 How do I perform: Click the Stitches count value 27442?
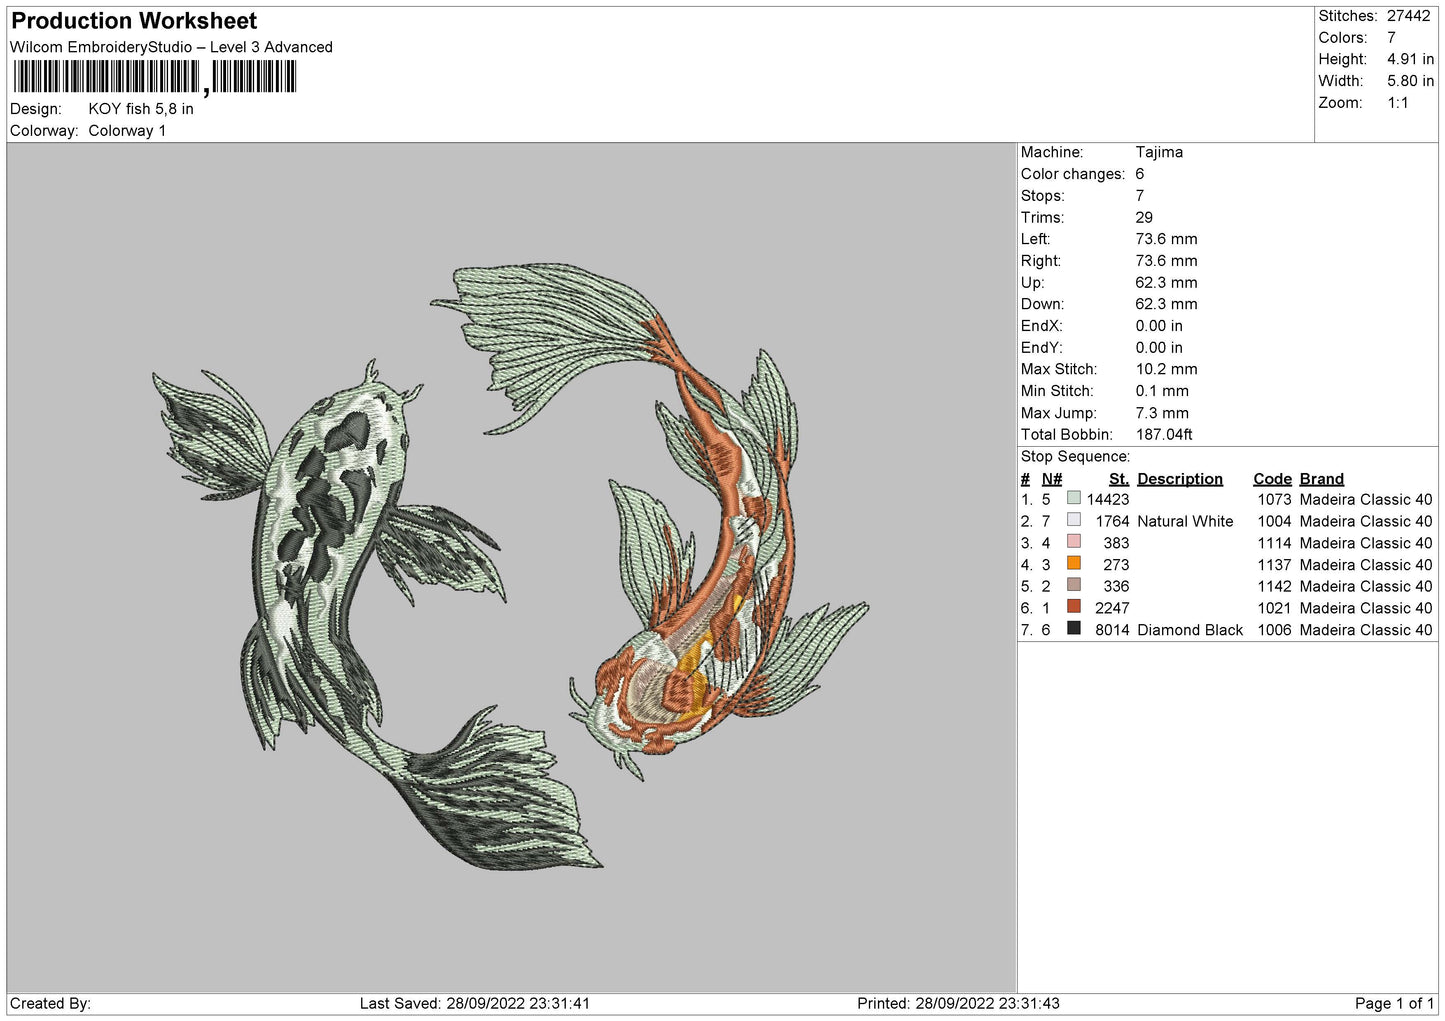[x=1408, y=16]
